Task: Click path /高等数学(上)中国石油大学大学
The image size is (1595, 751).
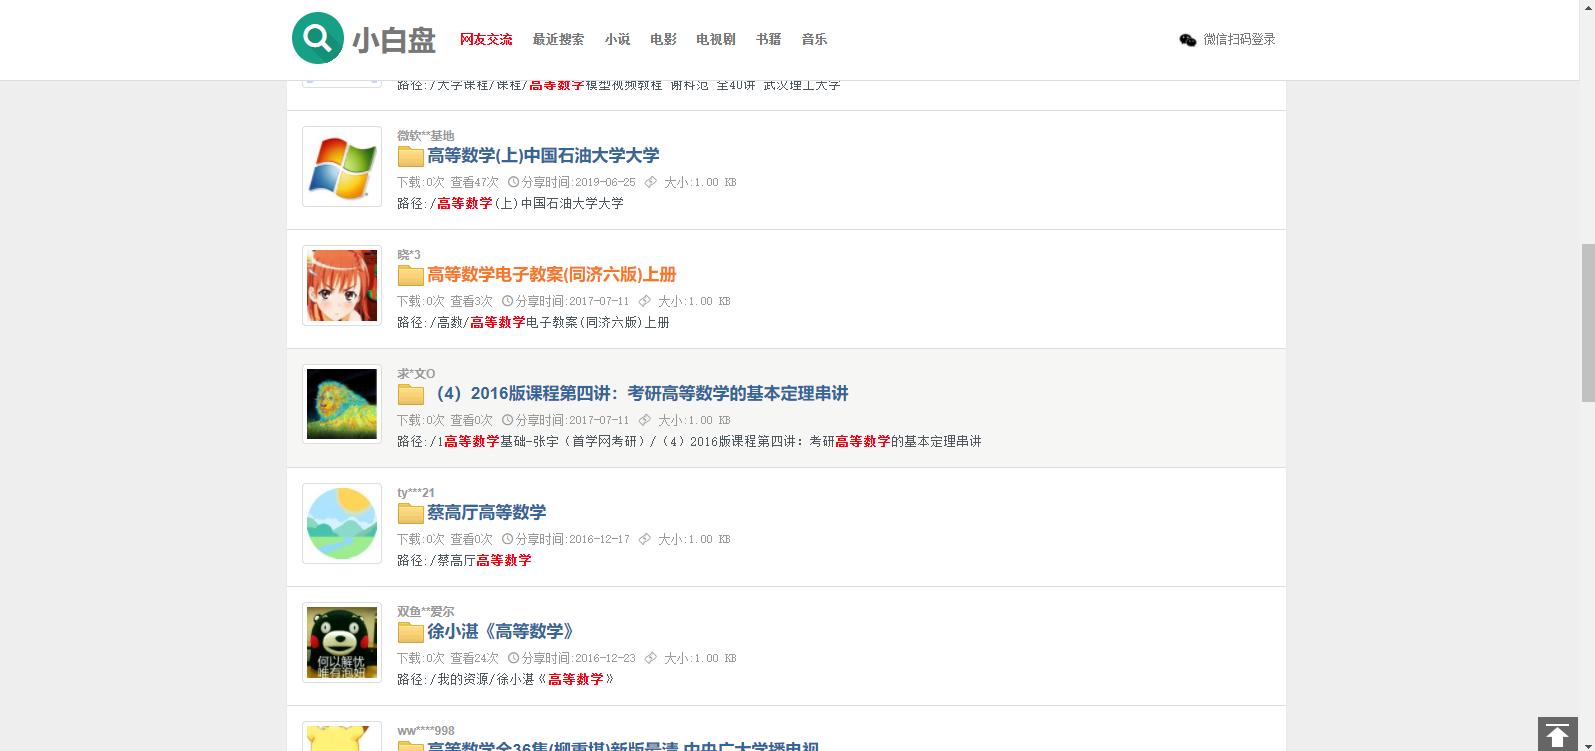Action: pos(527,204)
